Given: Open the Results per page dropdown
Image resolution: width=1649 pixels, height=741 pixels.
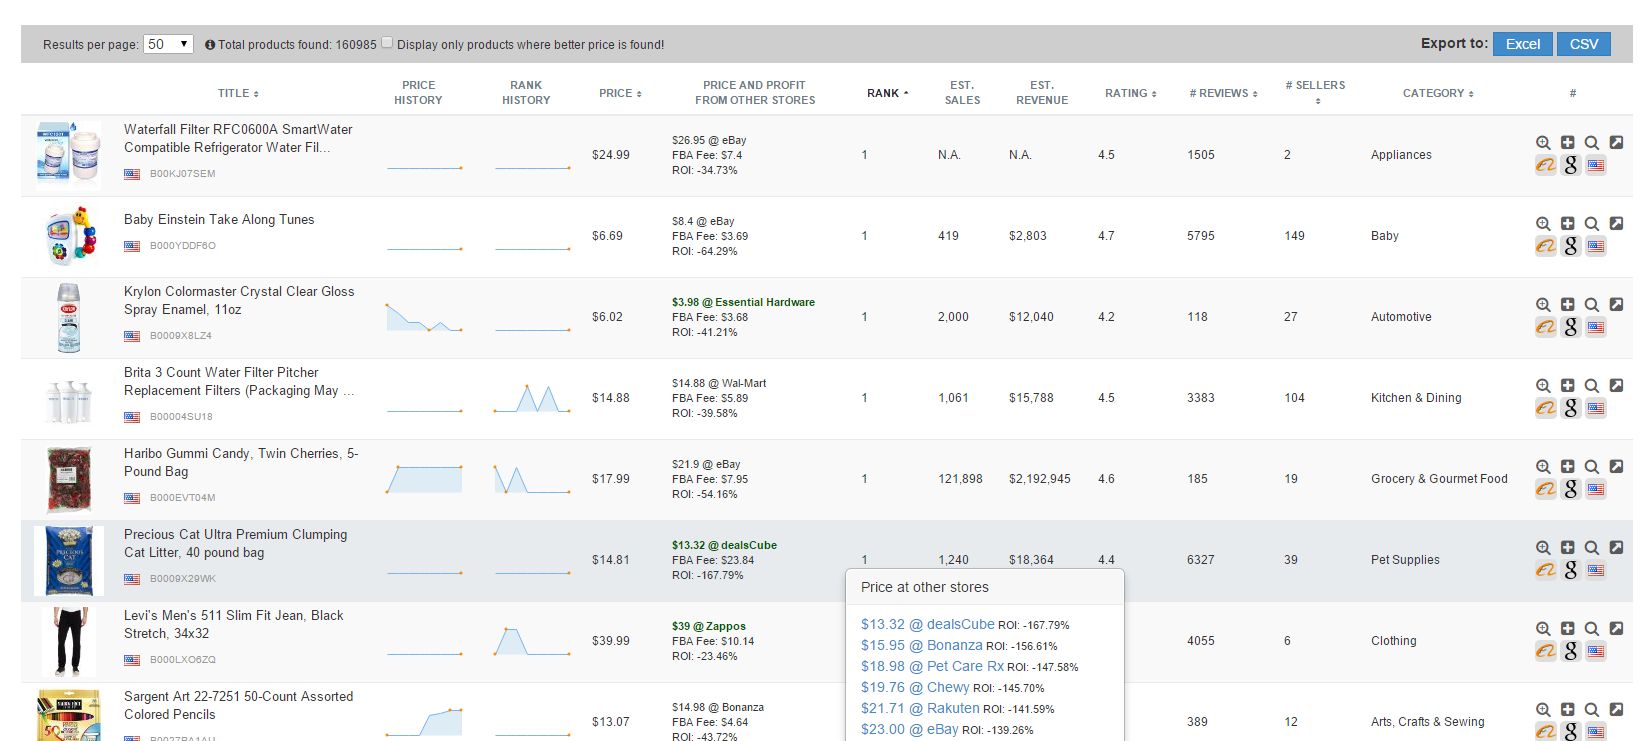Looking at the screenshot, I should pos(168,44).
